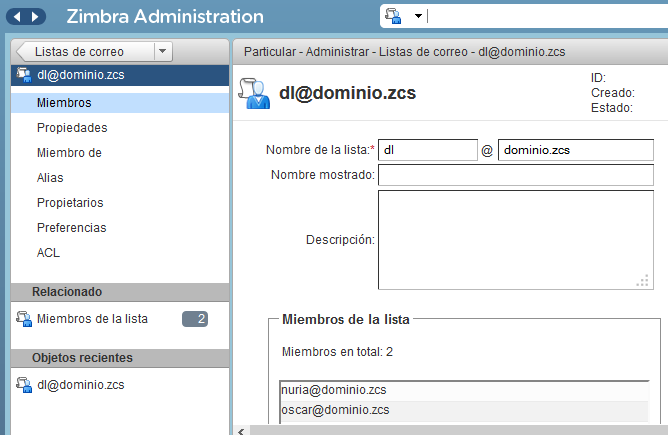Select member oscar@dominio.zcs
The width and height of the screenshot is (668, 435).
click(x=464, y=410)
